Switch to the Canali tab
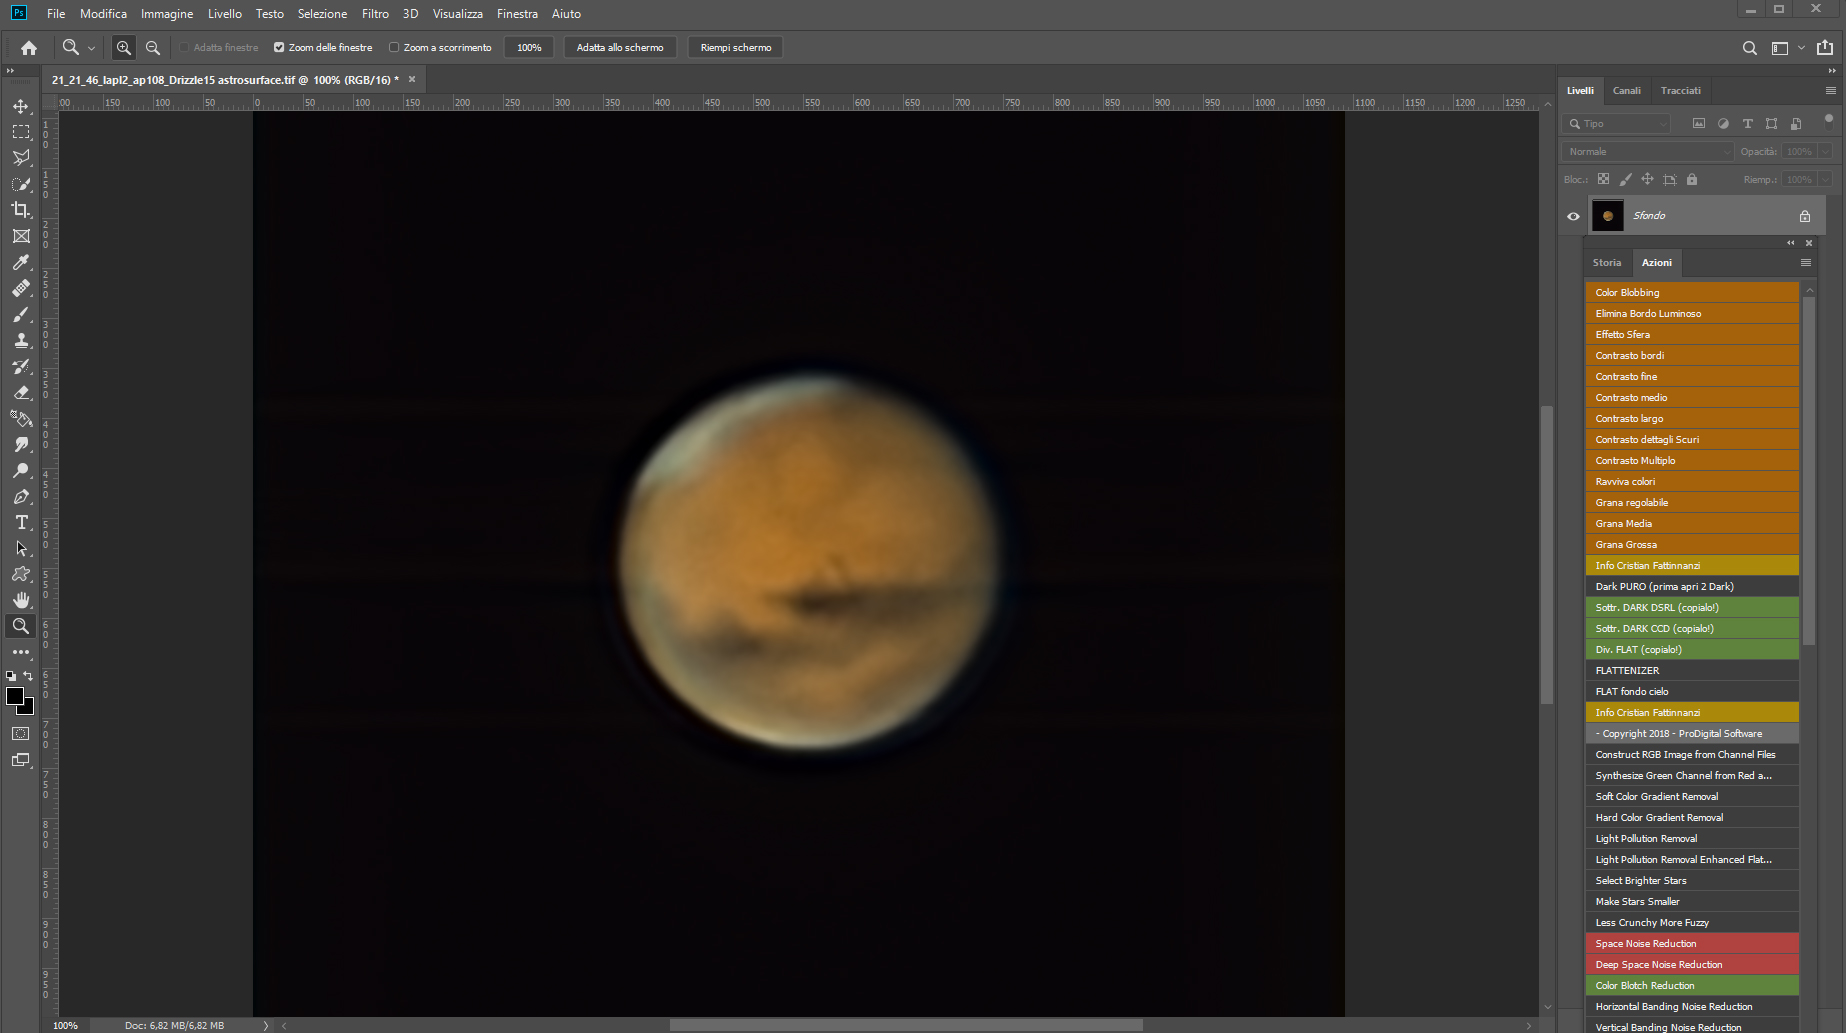 point(1626,91)
